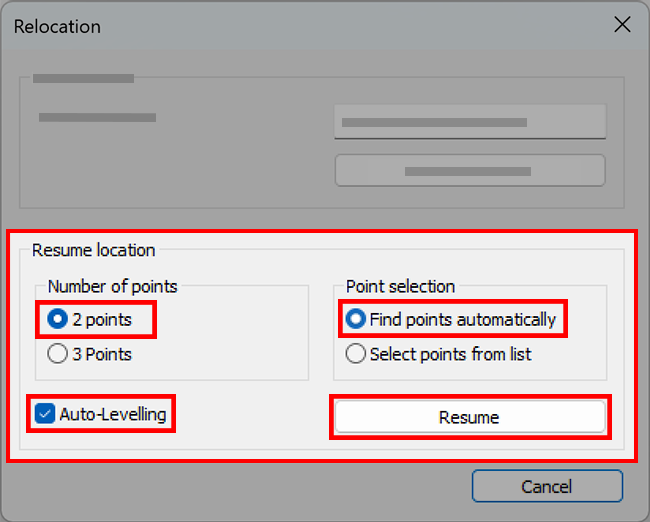This screenshot has height=522, width=650.
Task: Click the blurred heading of the top group
Action: point(83,78)
